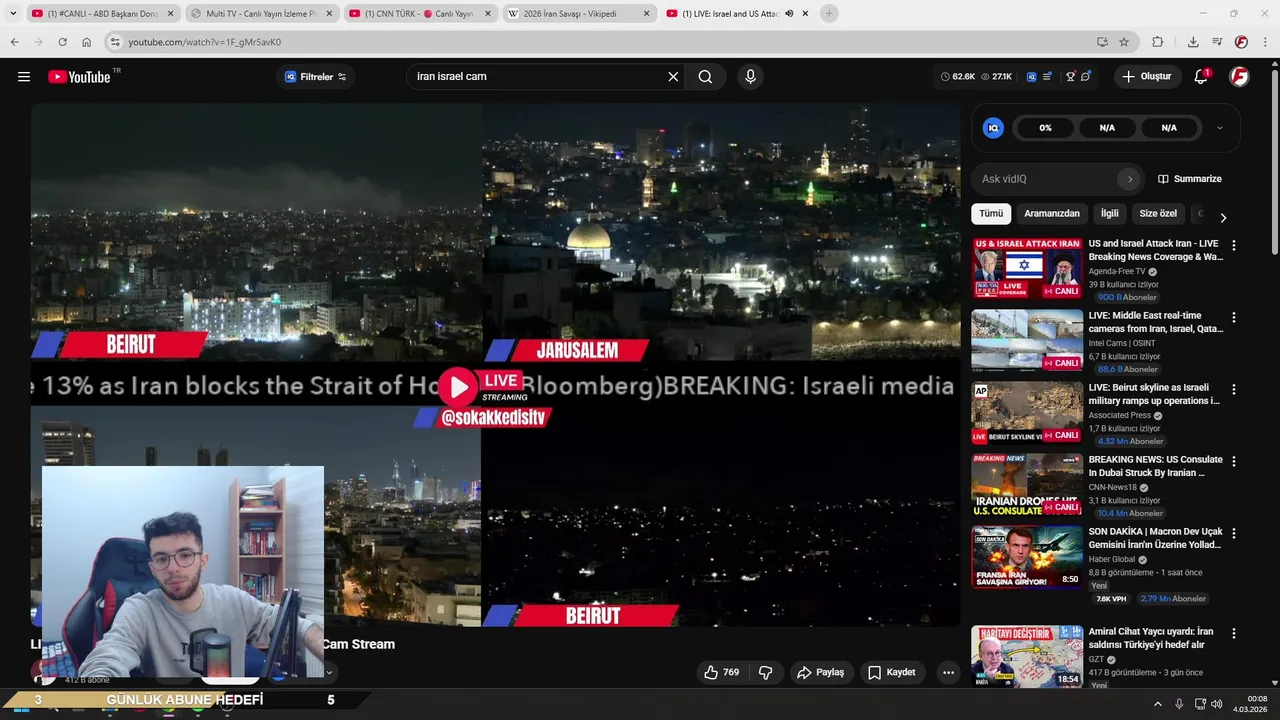
Task: Click the vidIQ logo in side panel
Action: [x=993, y=128]
